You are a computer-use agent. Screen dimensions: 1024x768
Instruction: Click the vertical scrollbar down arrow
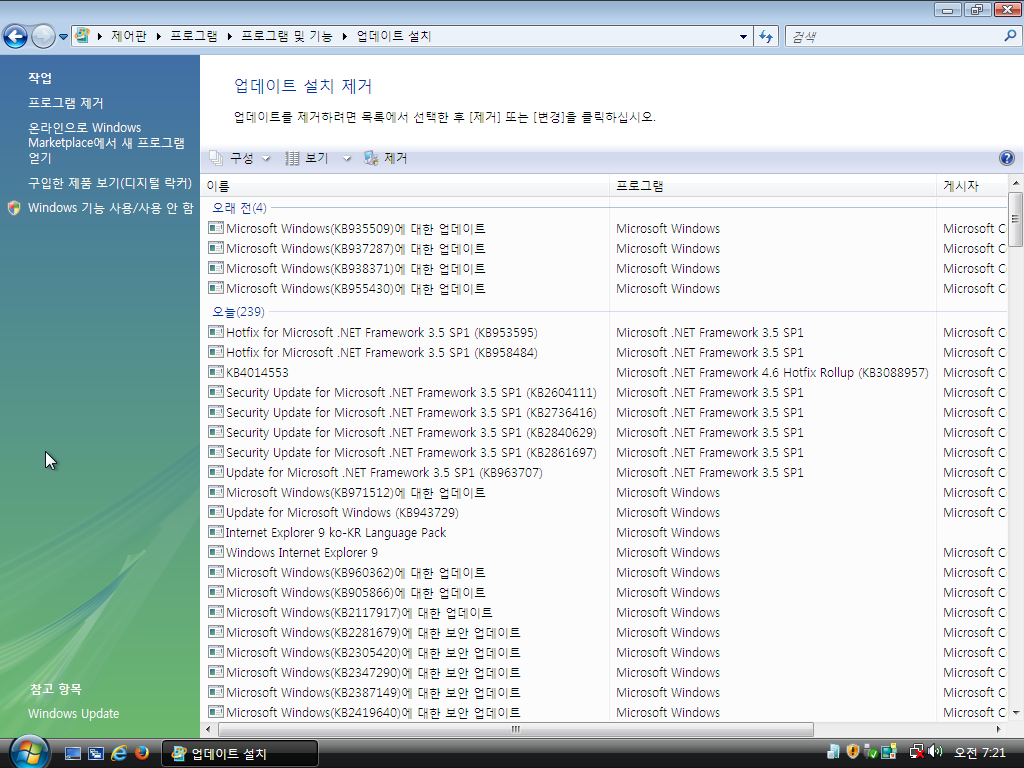click(1016, 712)
